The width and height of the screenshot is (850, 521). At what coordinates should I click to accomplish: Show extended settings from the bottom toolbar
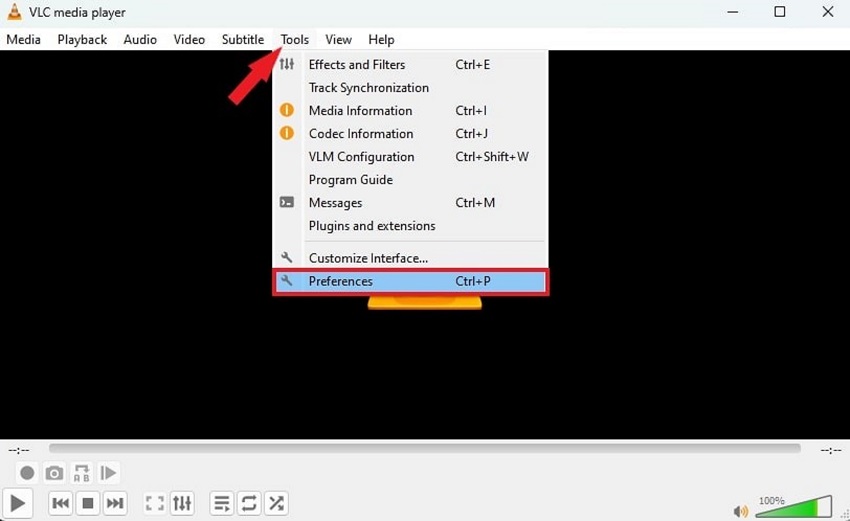[182, 503]
